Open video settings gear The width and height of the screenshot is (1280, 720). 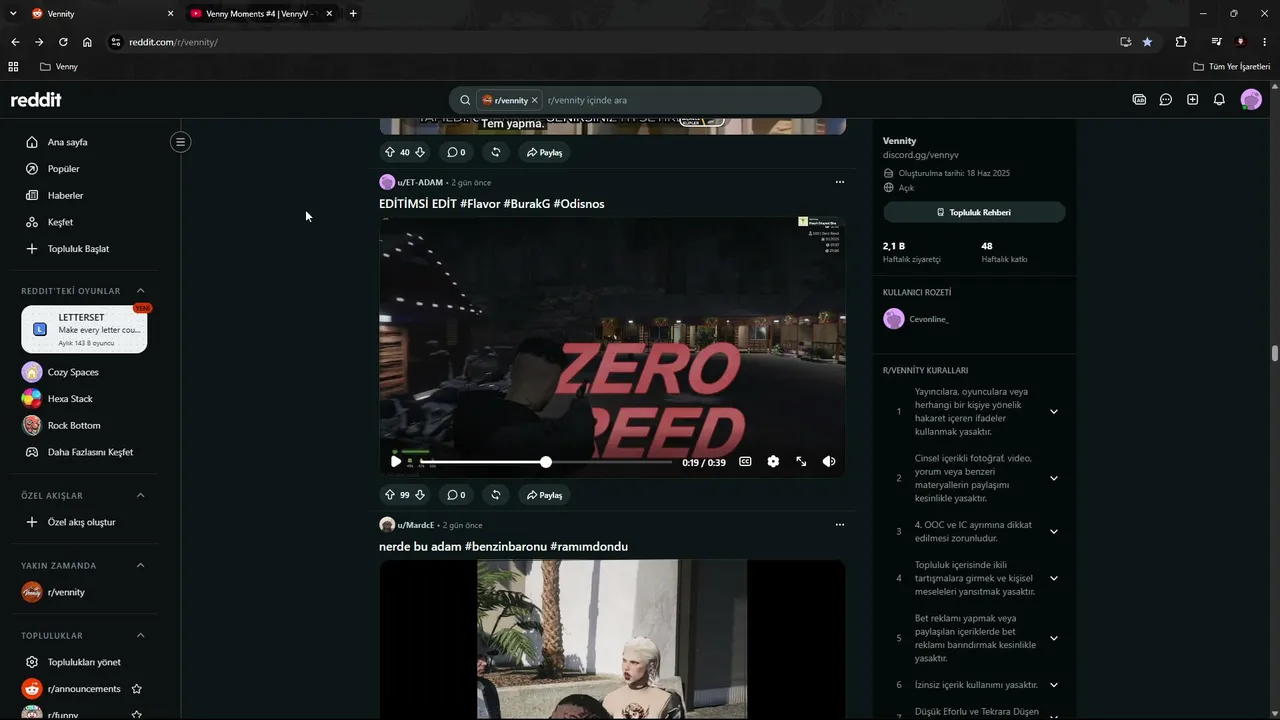[773, 462]
